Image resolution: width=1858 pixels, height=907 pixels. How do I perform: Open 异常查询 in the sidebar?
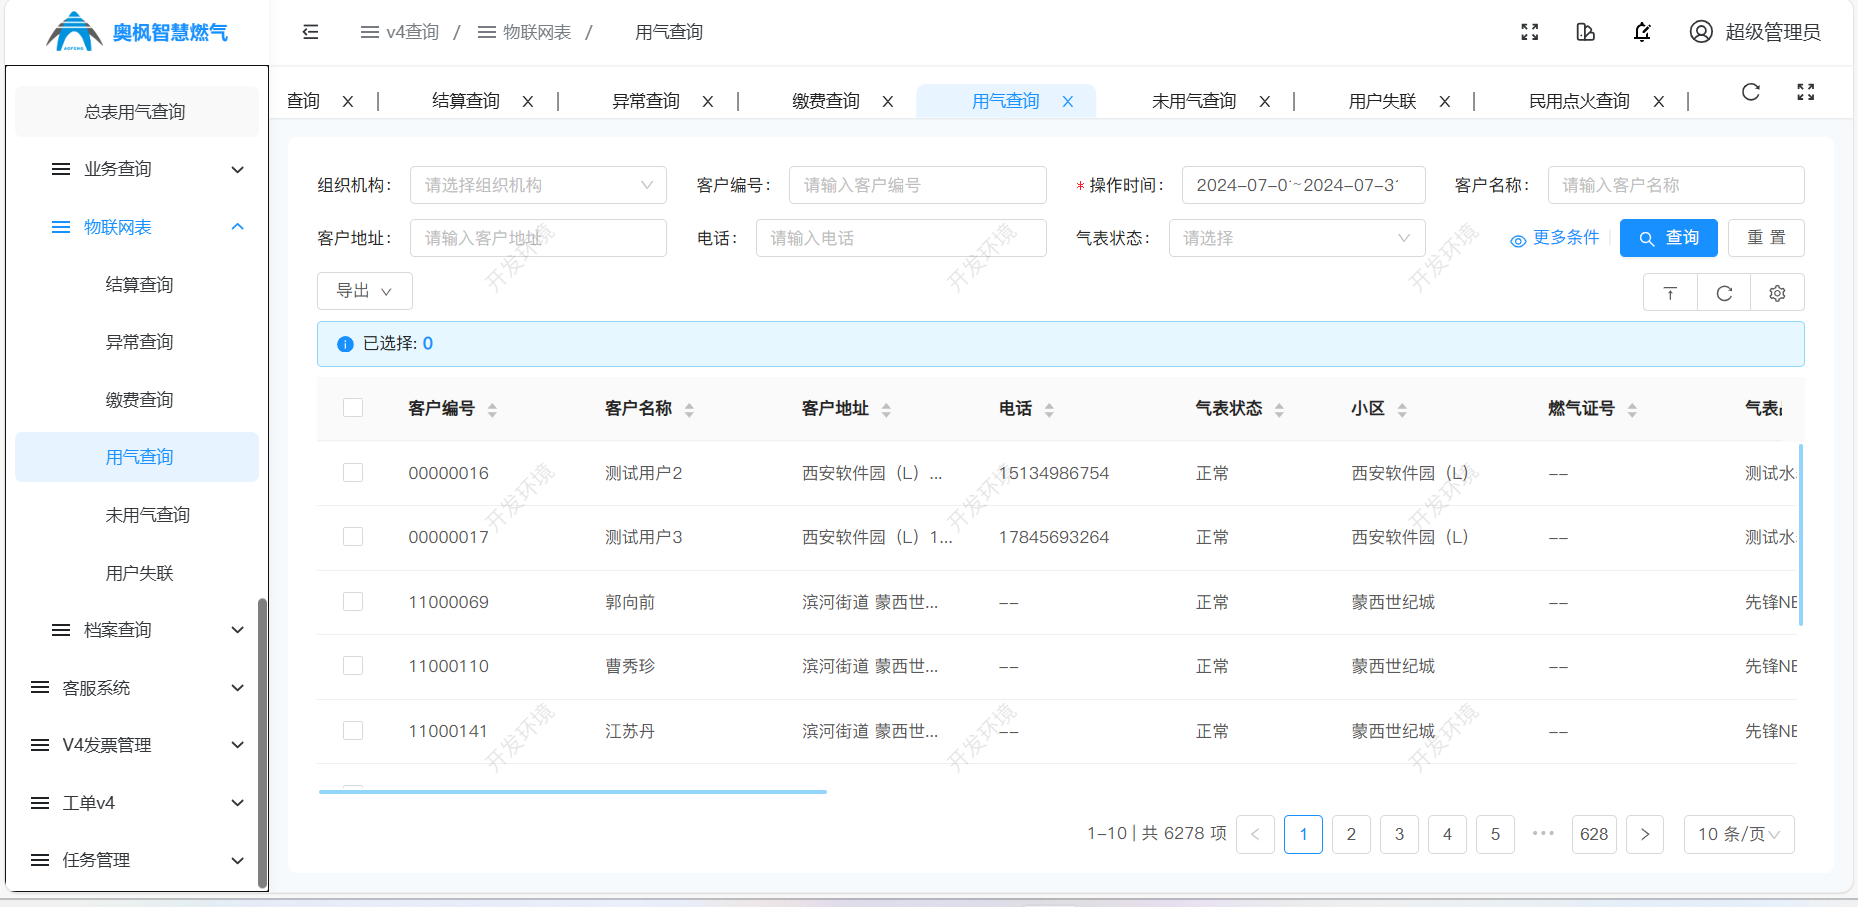(137, 342)
